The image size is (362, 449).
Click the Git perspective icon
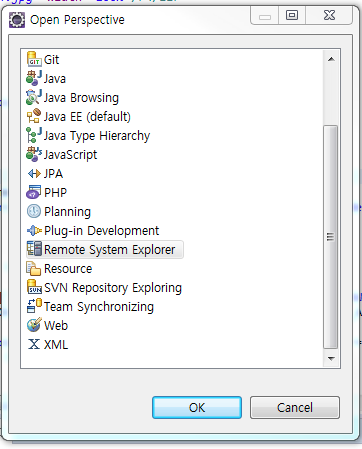[34, 59]
